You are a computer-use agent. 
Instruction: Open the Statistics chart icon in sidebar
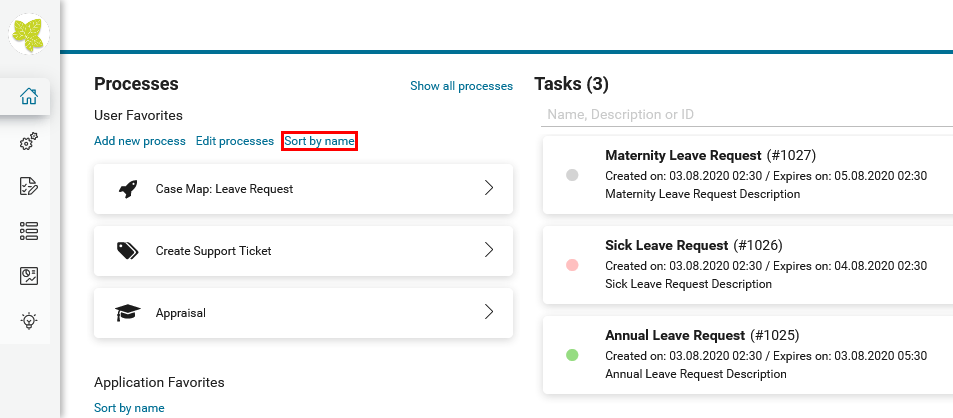[29, 276]
